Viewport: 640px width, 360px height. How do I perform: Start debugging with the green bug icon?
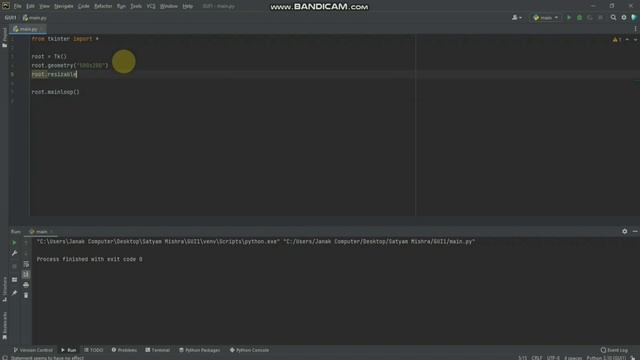point(579,18)
